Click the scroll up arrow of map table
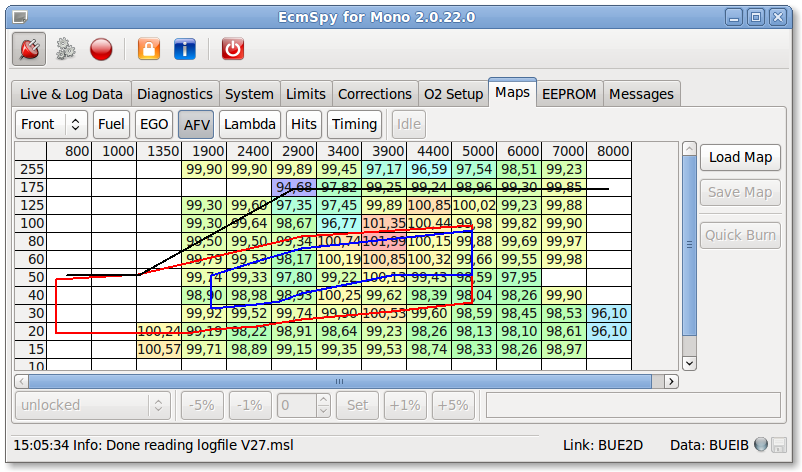Viewport: 802px width, 472px height. click(x=689, y=149)
